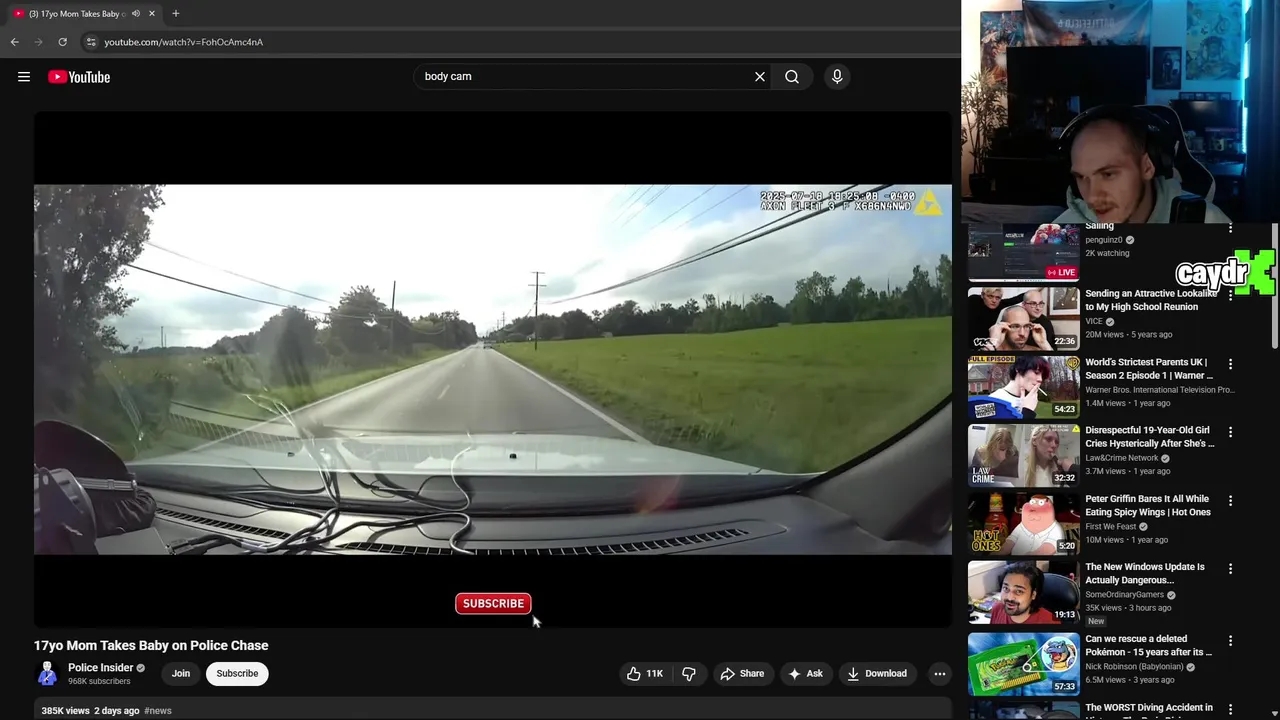Screen dimensions: 1280x720
Task: Open site information icon in address bar
Action: coord(91,42)
